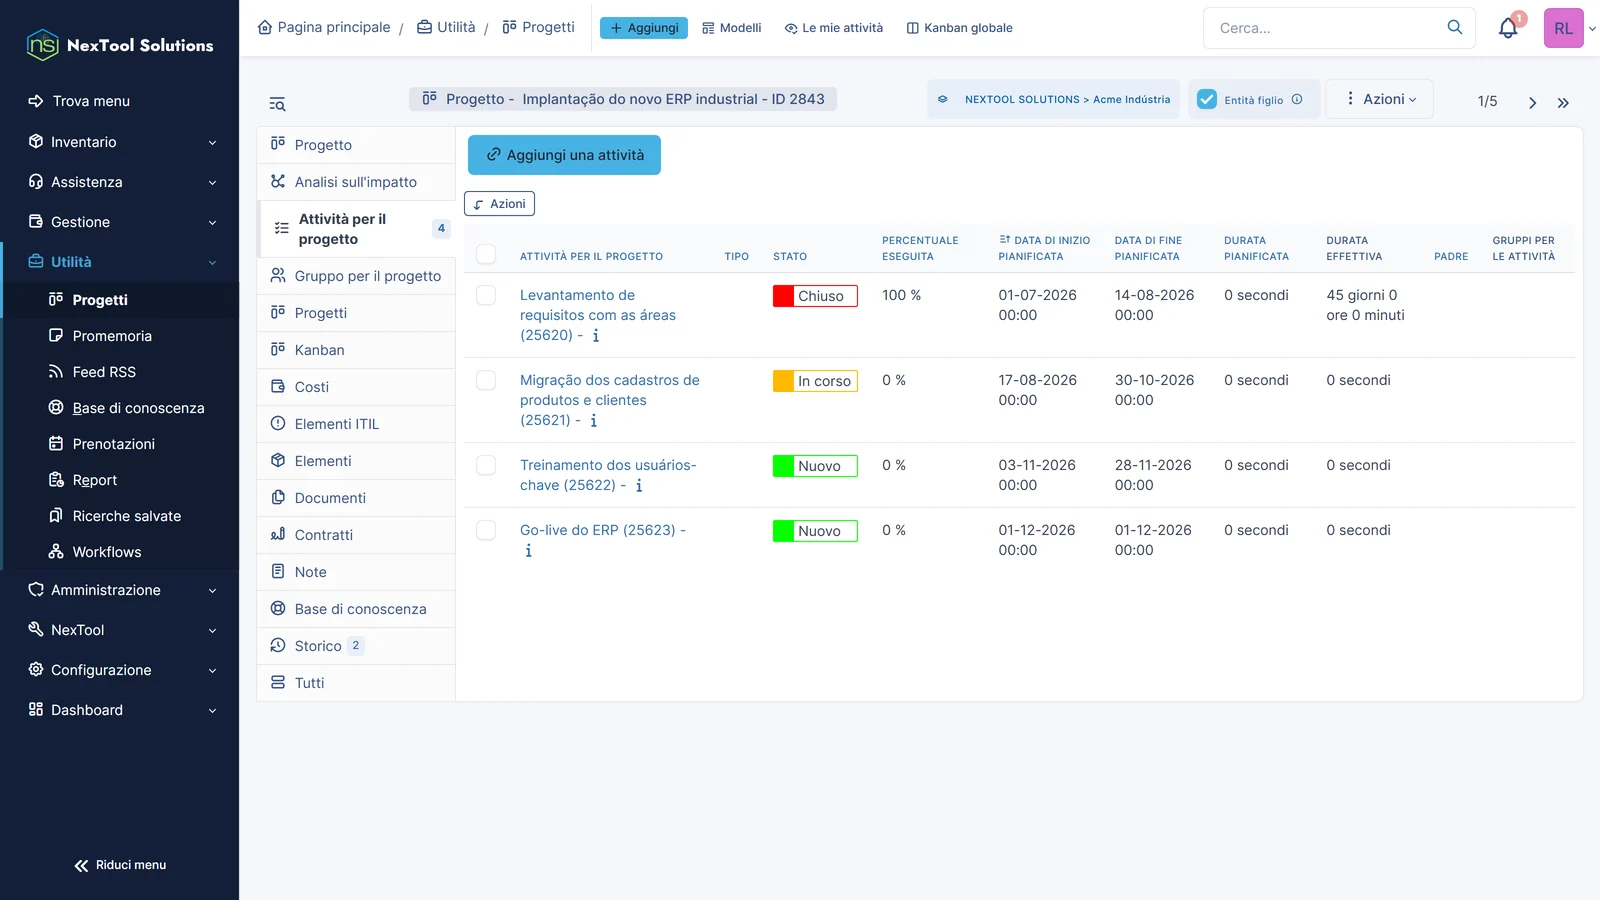Click Aggiungi una attività button
This screenshot has height=900, width=1600.
(564, 155)
